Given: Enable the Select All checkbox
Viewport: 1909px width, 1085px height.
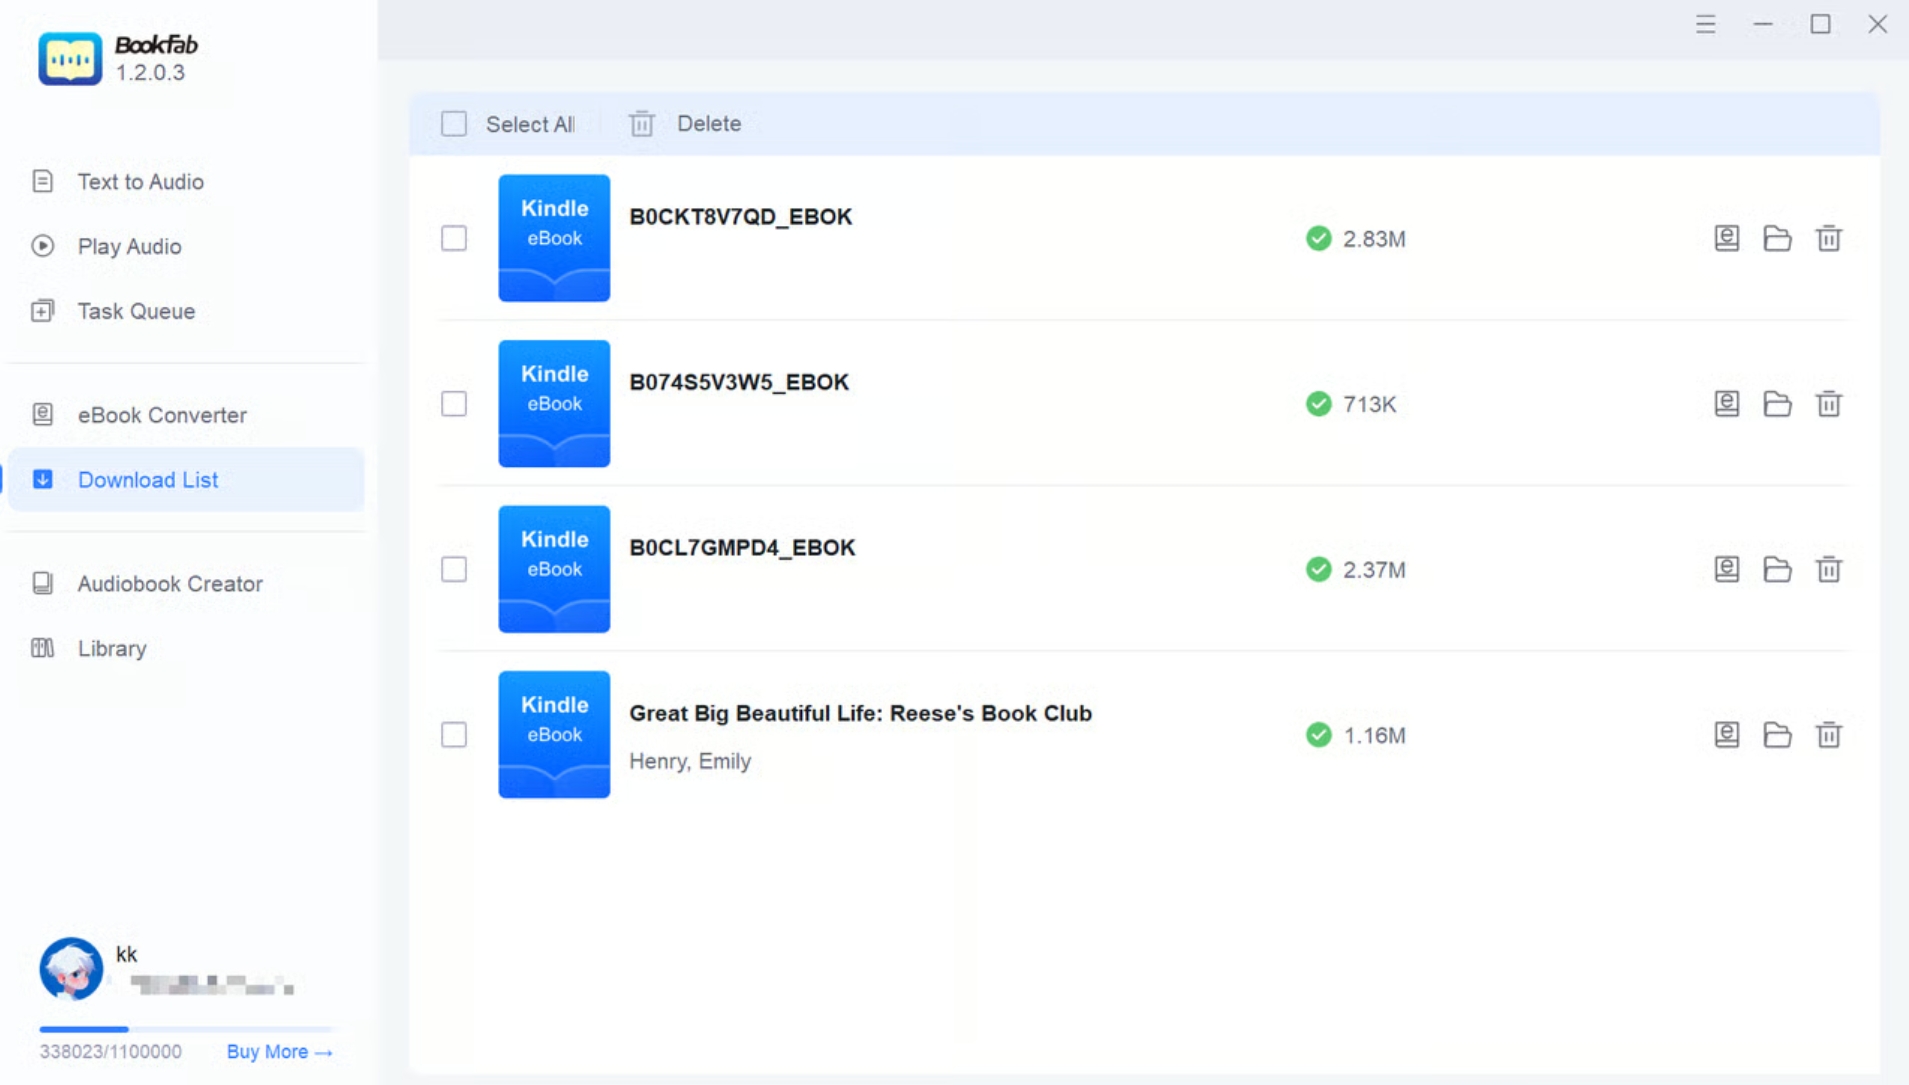Looking at the screenshot, I should tap(454, 123).
